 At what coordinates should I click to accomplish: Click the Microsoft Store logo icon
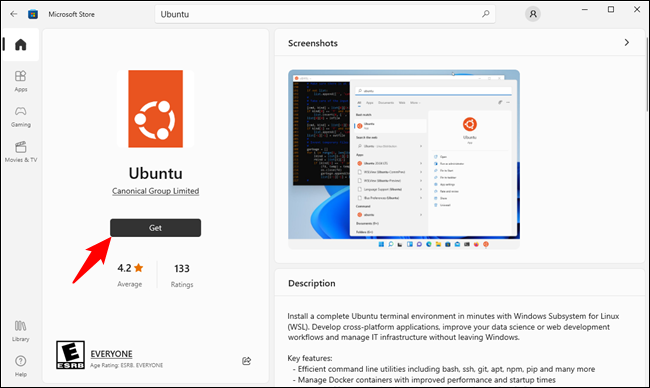[x=33, y=14]
